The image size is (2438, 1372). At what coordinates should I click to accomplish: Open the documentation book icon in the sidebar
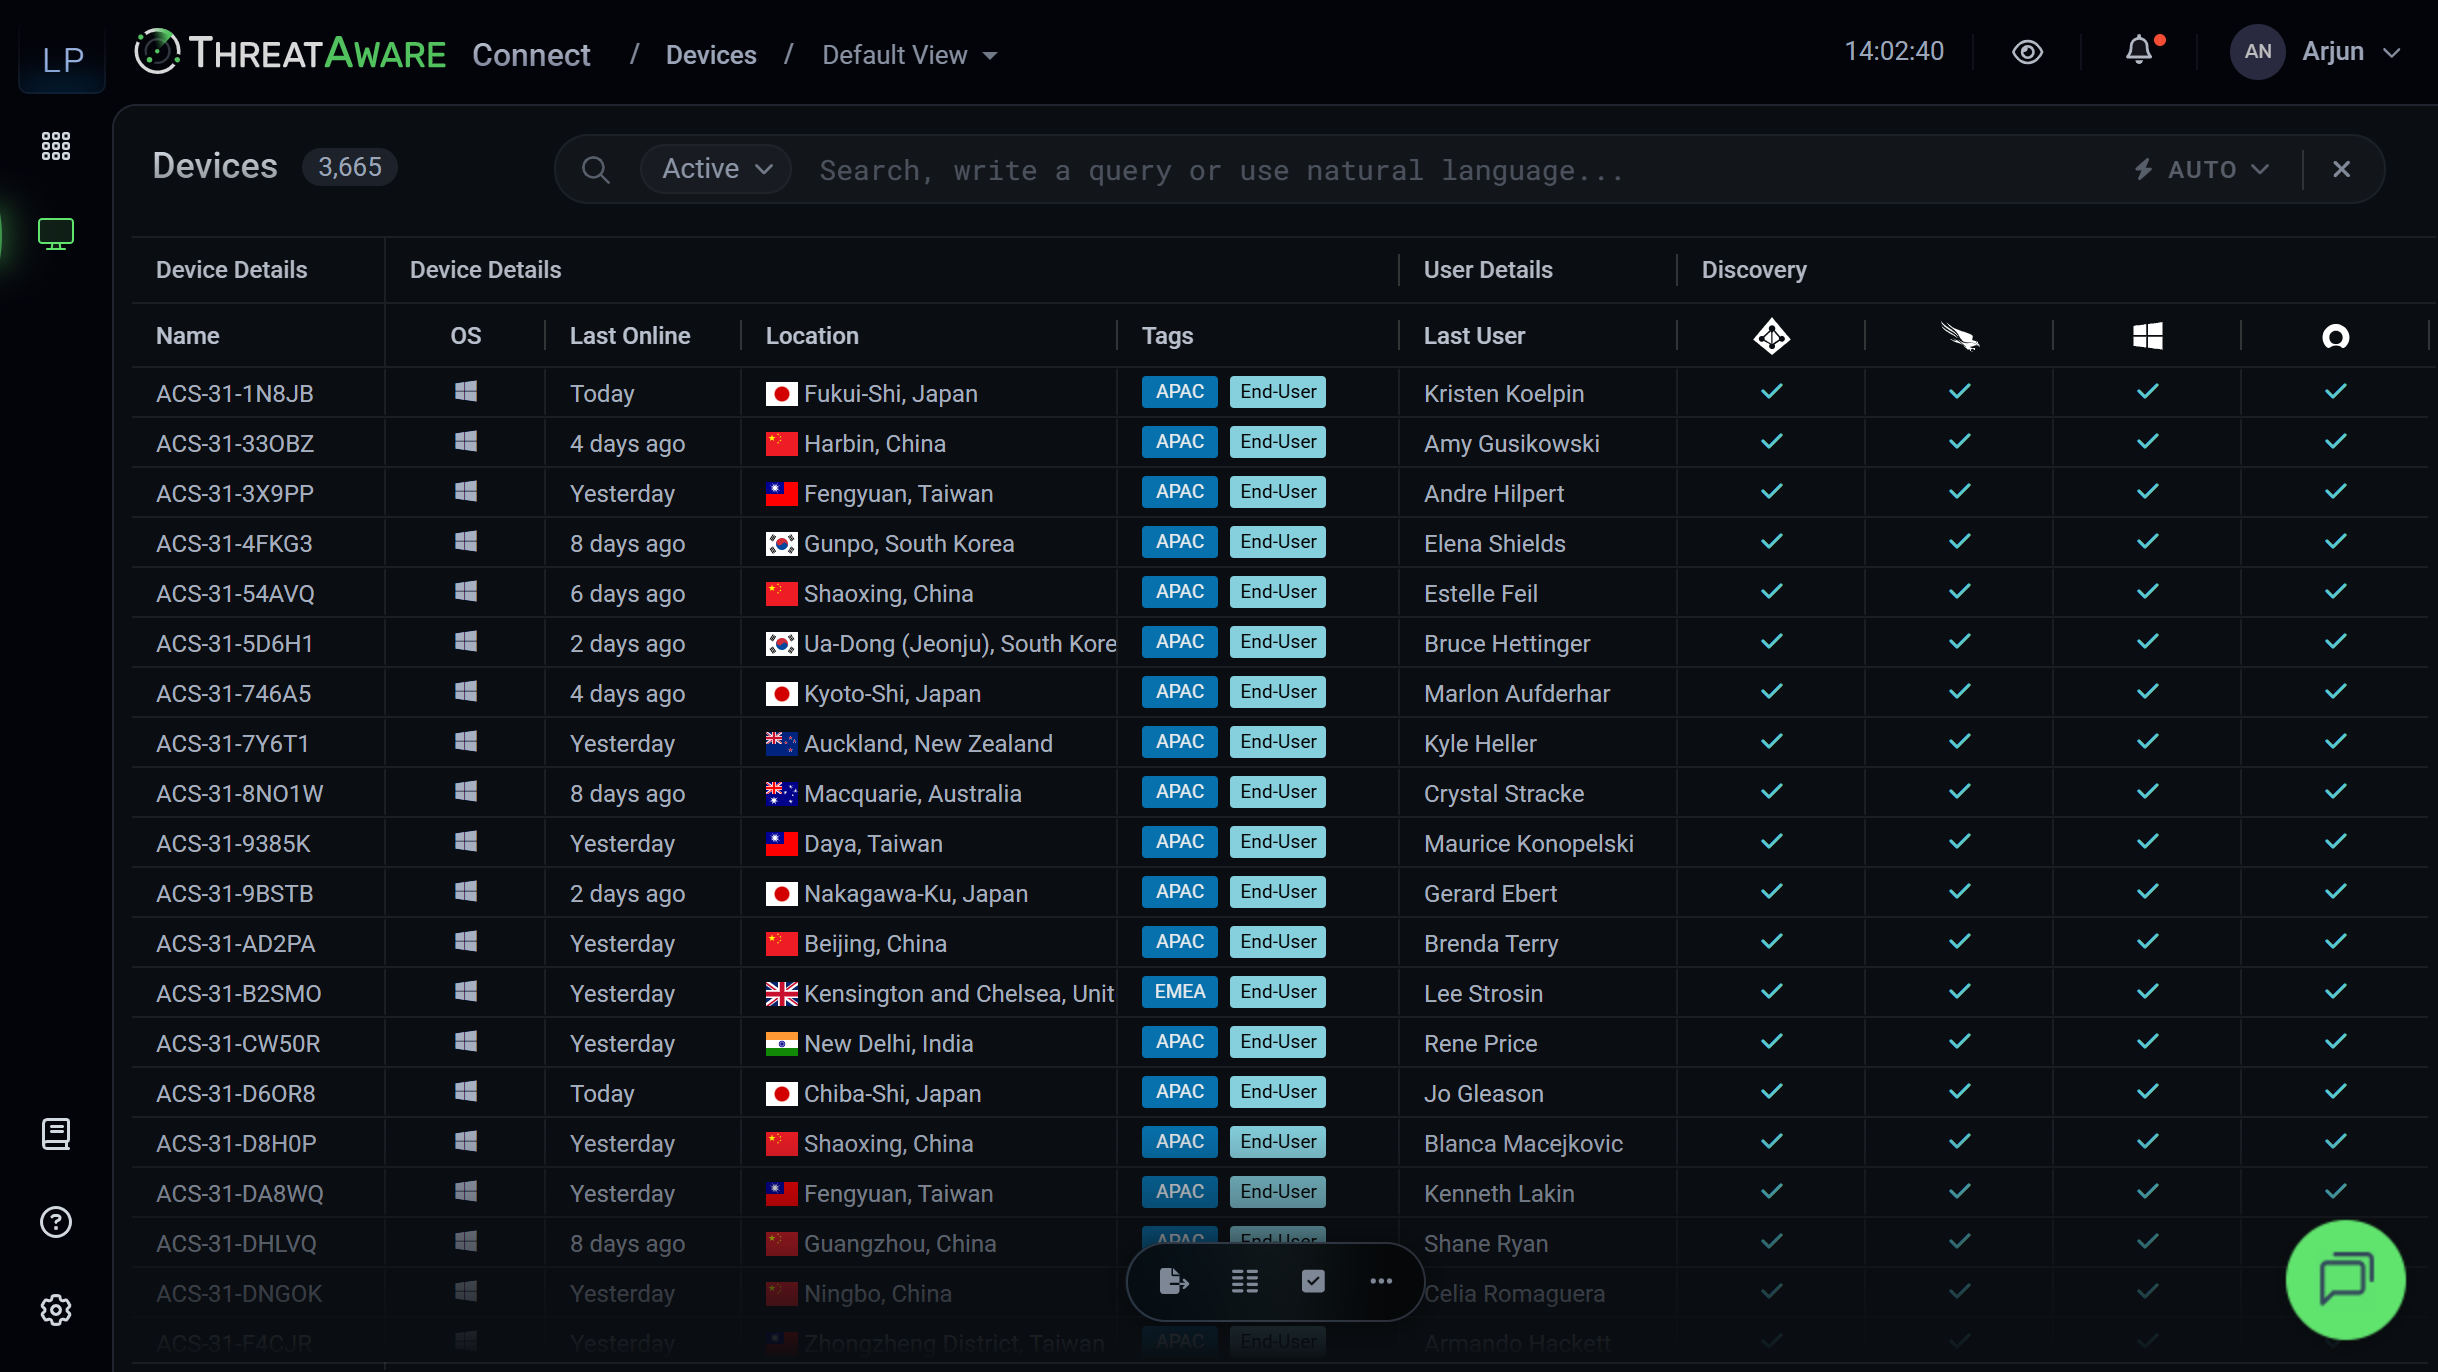[56, 1134]
